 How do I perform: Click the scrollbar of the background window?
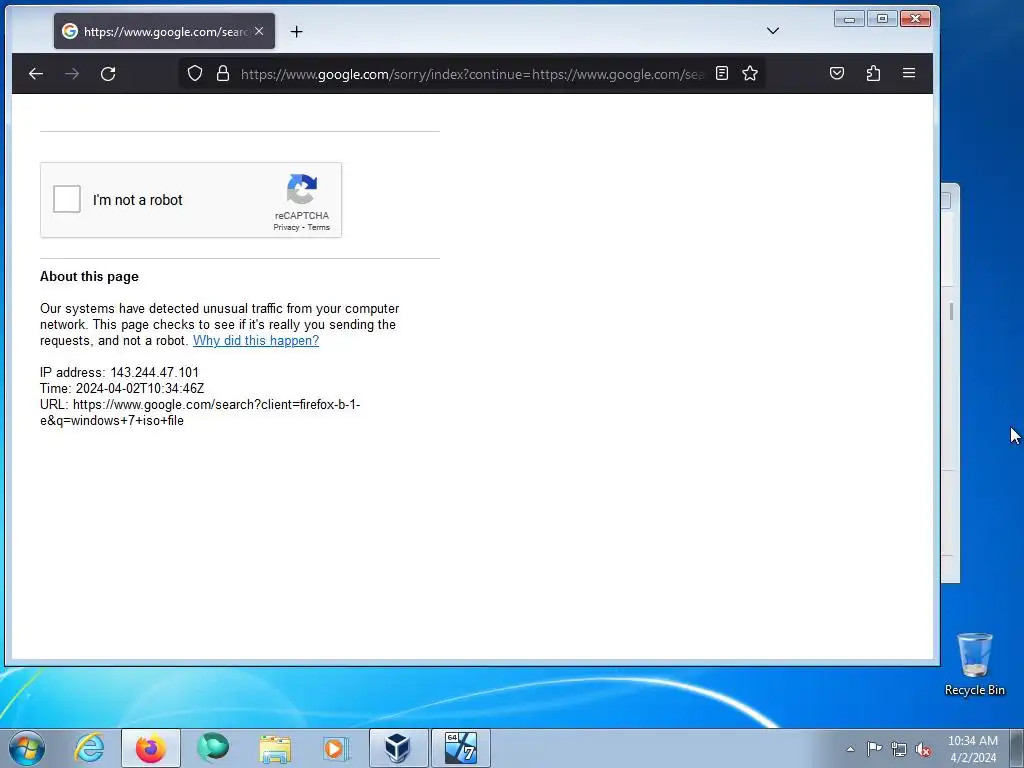pyautogui.click(x=952, y=311)
